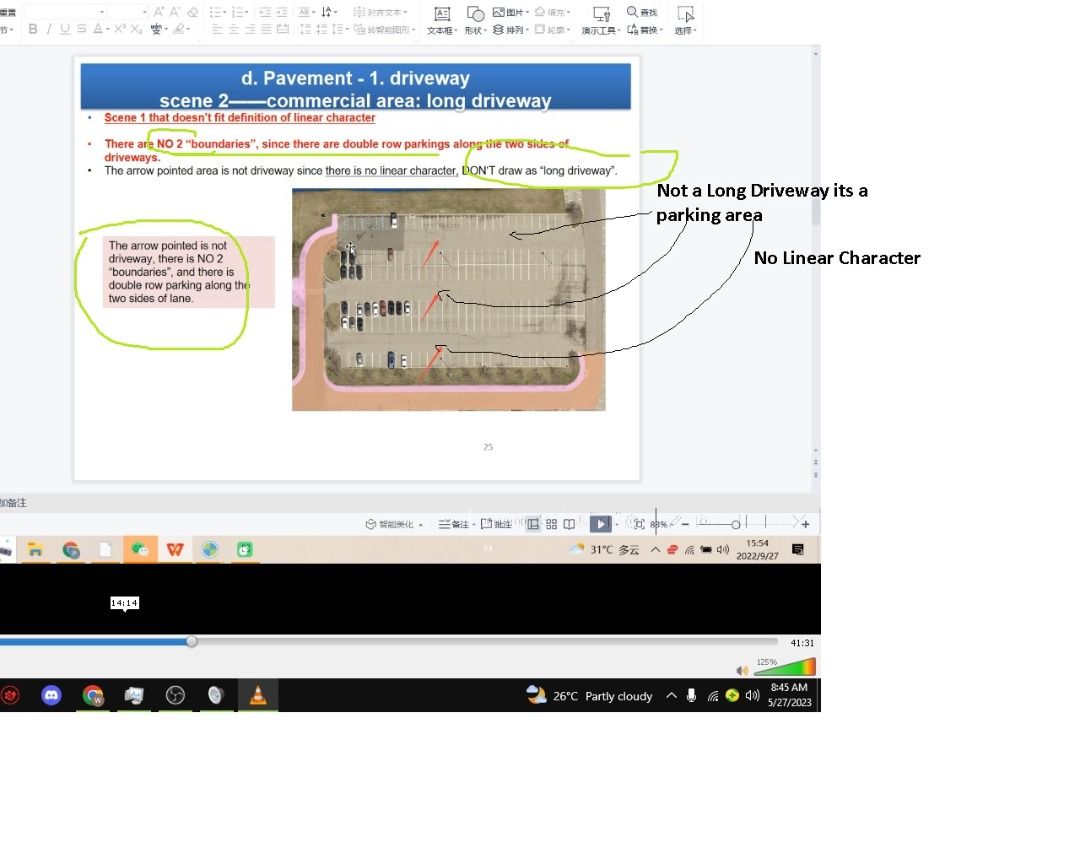1080x864 pixels.
Task: Toggle underline formatting in the ribbon
Action: point(65,30)
